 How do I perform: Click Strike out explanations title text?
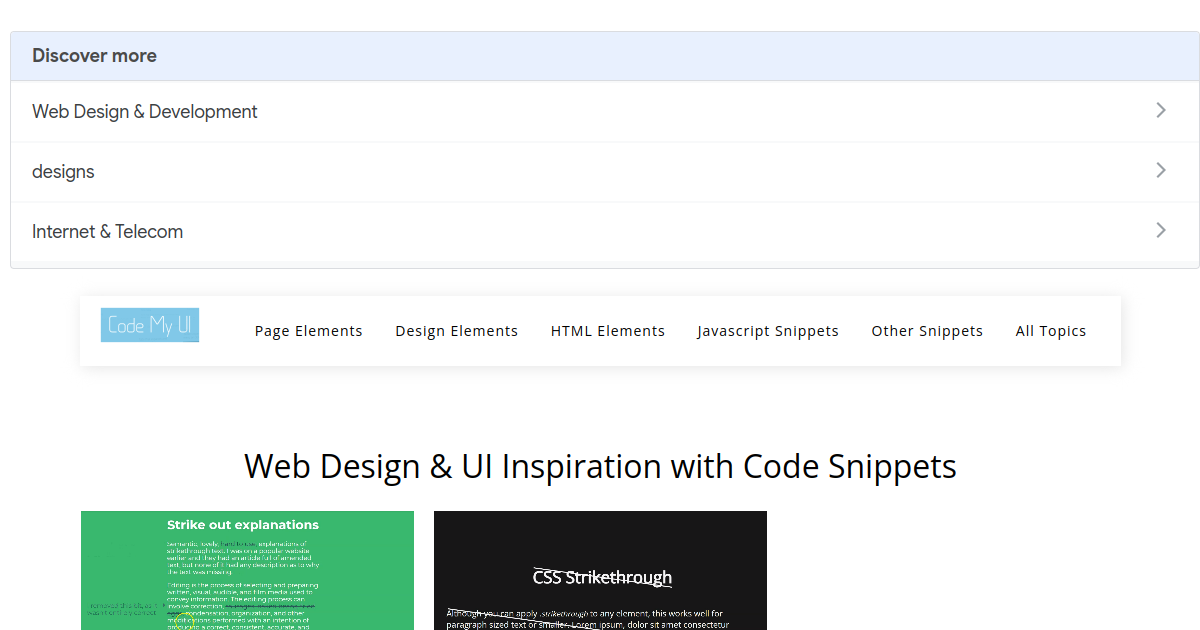click(x=243, y=525)
